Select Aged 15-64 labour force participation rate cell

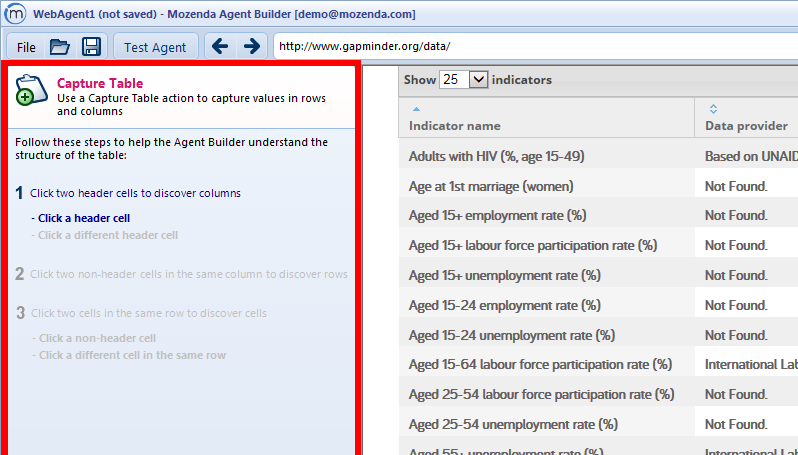(540, 365)
